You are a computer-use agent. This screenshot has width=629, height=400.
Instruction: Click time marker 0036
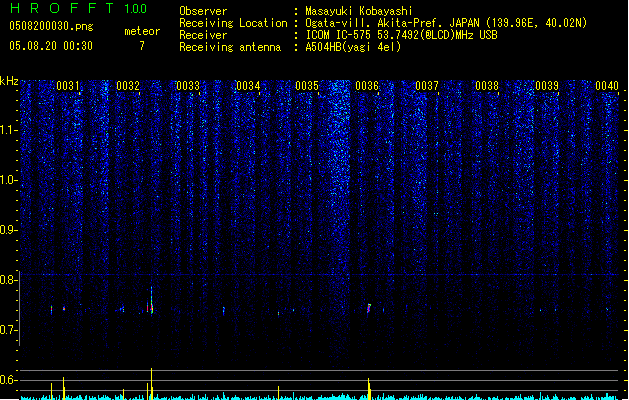[x=367, y=86]
